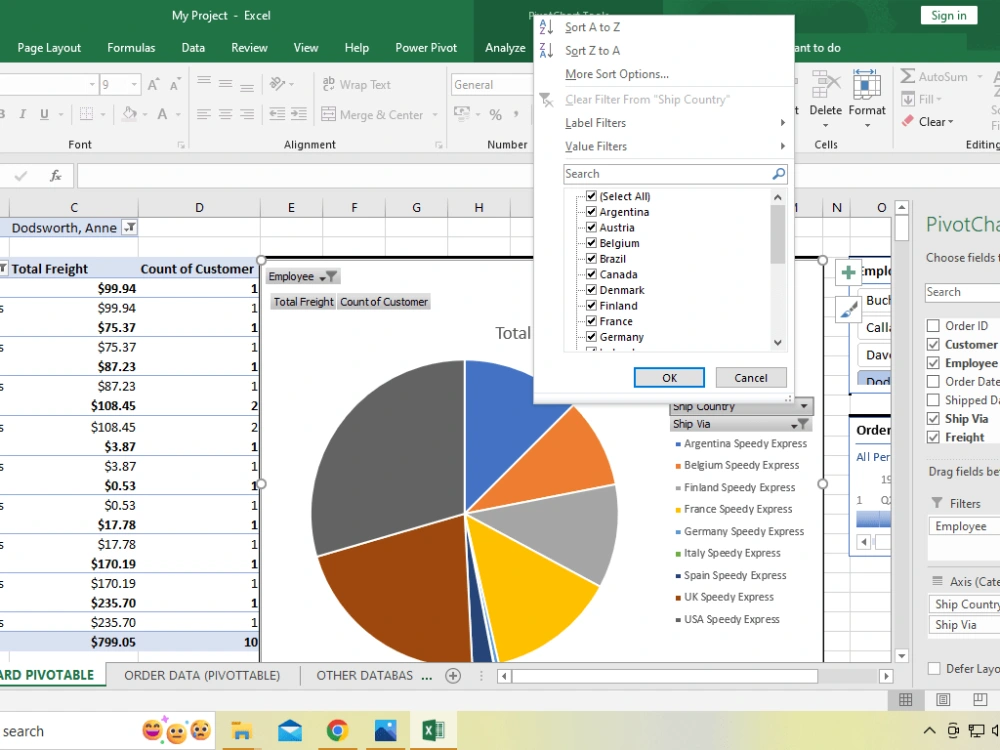Image resolution: width=1000 pixels, height=750 pixels.
Task: Click the Sign in link
Action: 948,15
